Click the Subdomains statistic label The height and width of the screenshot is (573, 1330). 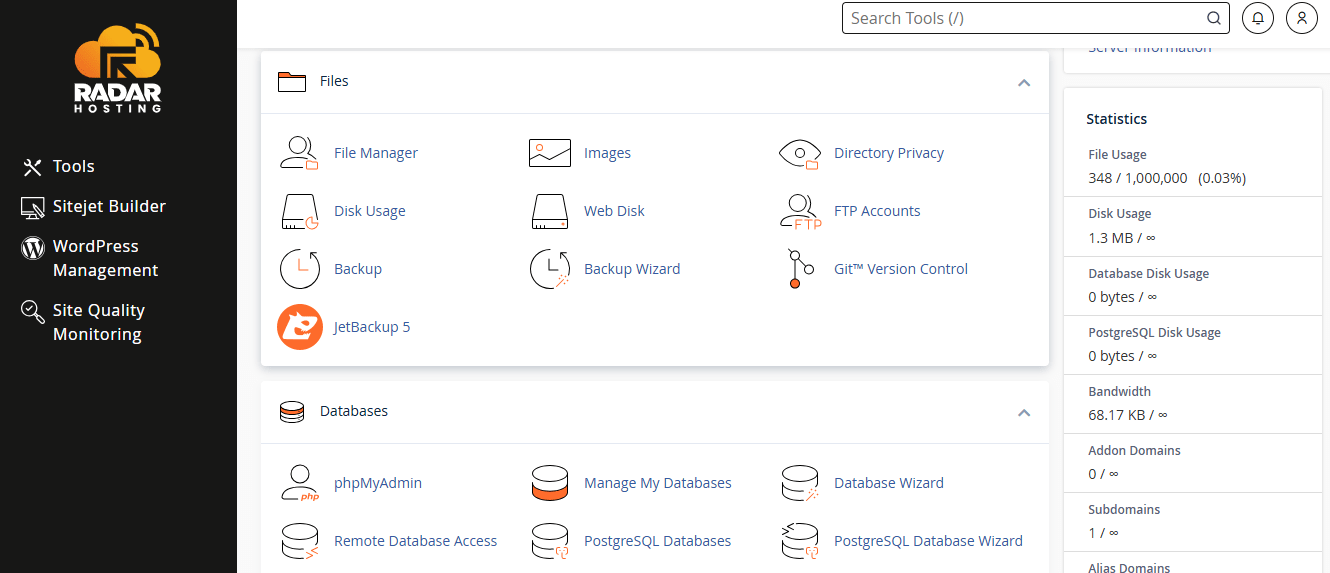point(1124,509)
